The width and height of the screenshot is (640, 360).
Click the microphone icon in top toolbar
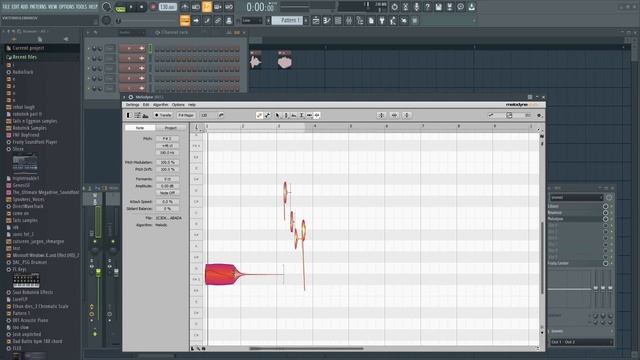(x=416, y=7)
